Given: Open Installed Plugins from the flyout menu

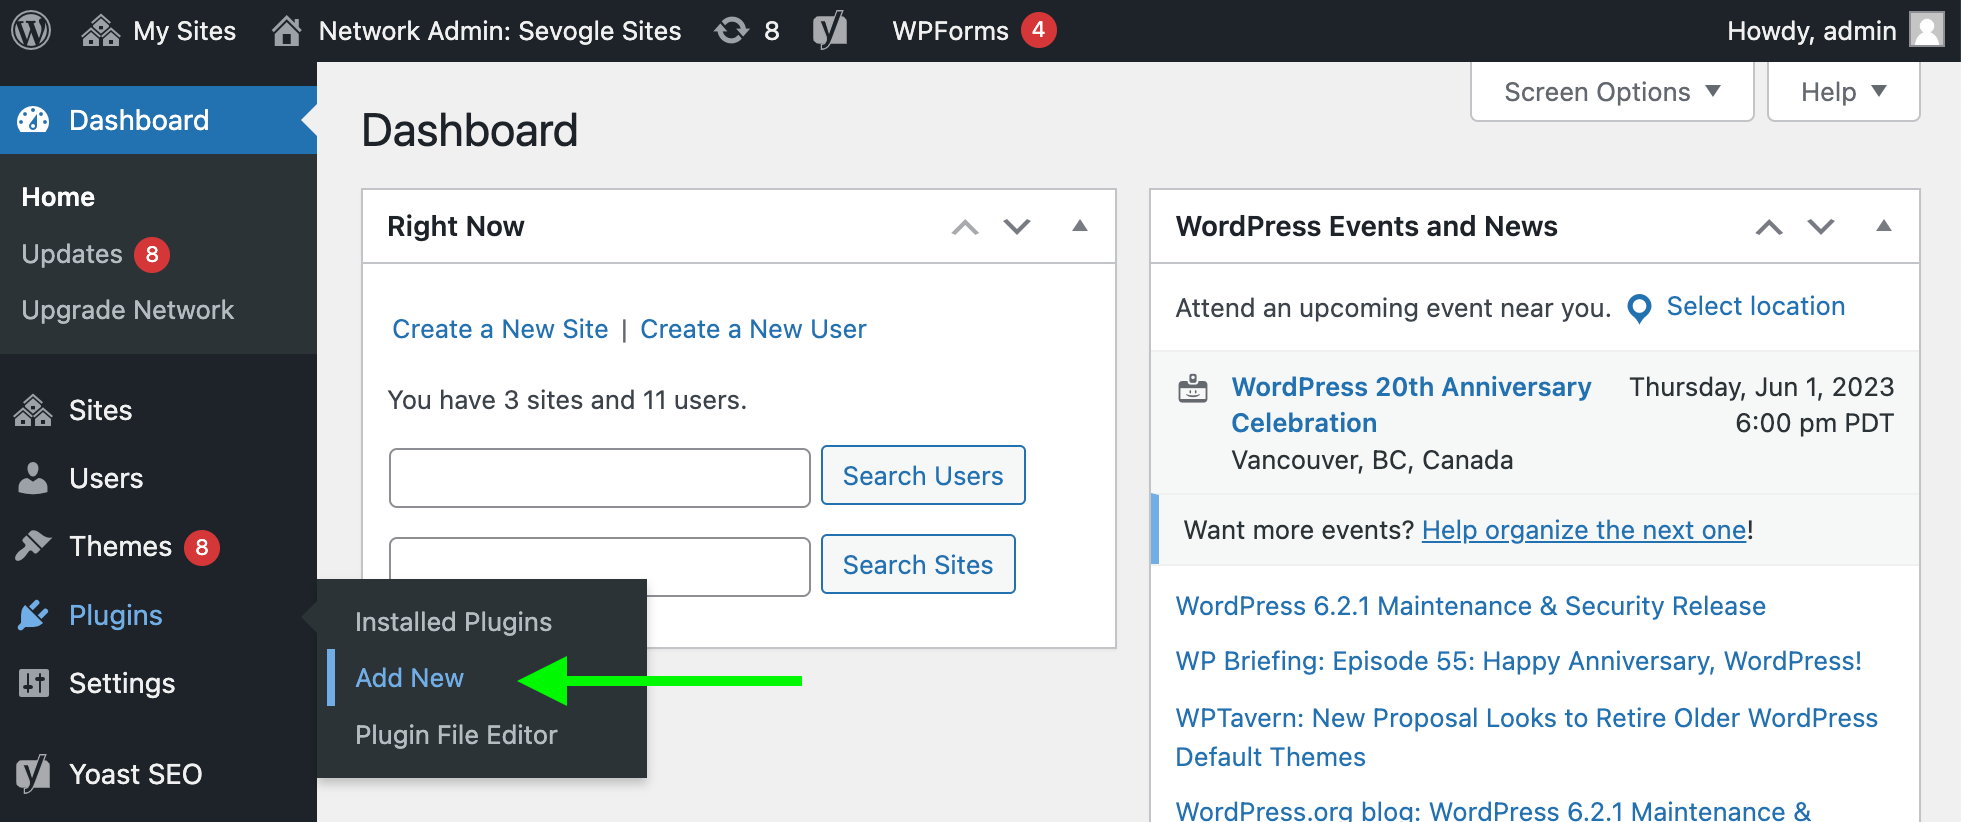Looking at the screenshot, I should (x=453, y=622).
